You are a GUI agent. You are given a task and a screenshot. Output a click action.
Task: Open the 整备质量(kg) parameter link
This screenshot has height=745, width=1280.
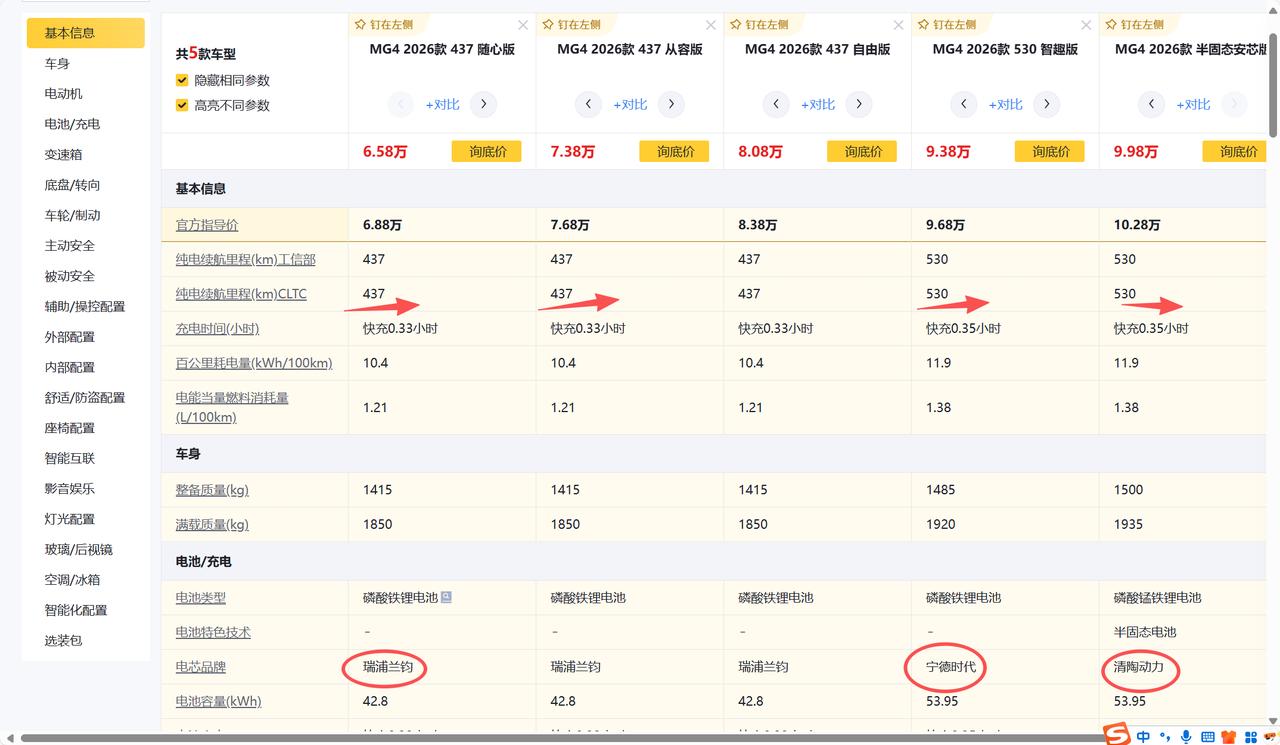tap(212, 490)
